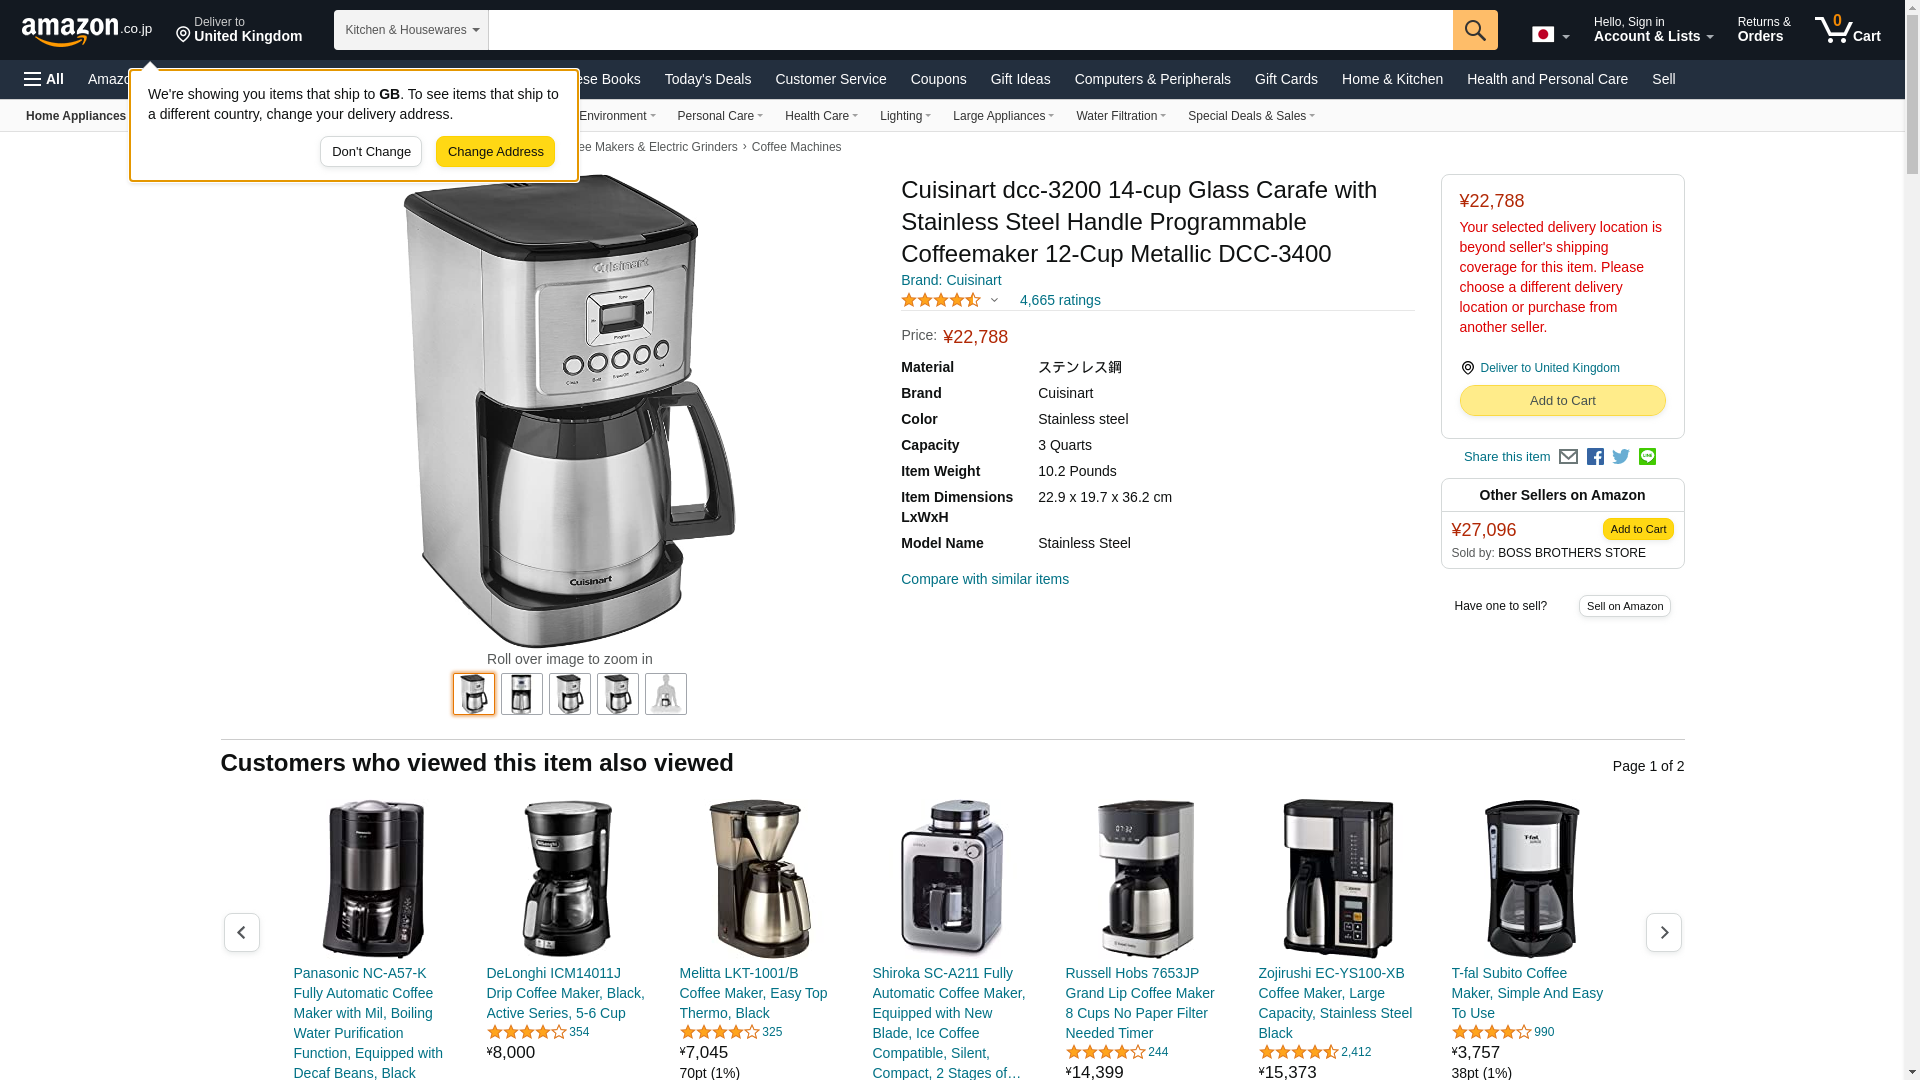
Task: Share this item via email icon
Action: (1568, 457)
